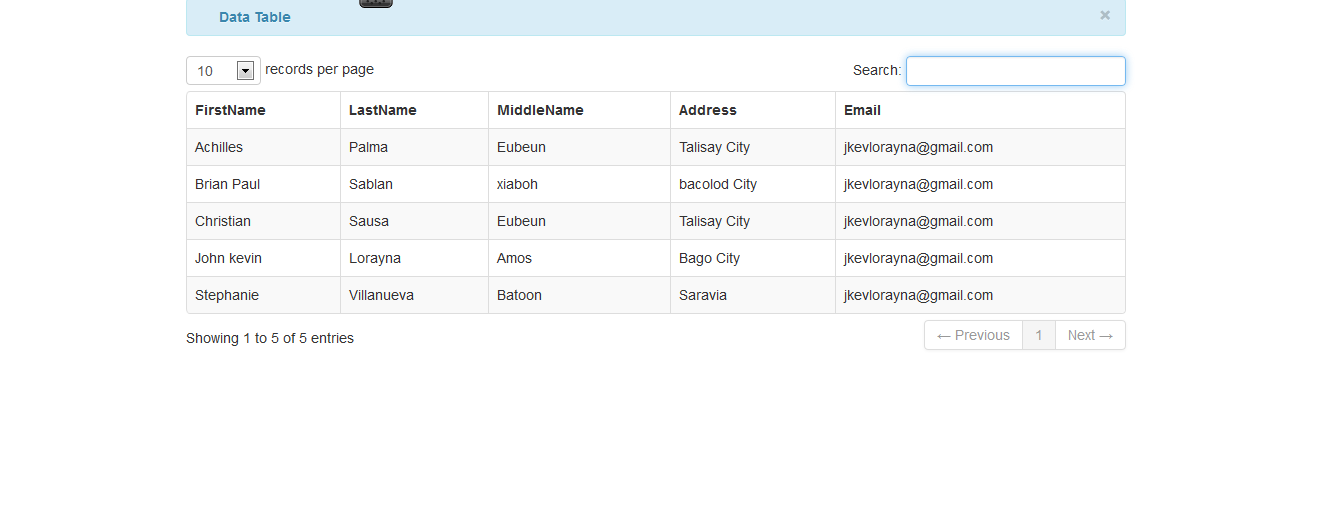Go to the Next page
The image size is (1339, 513).
click(1090, 335)
